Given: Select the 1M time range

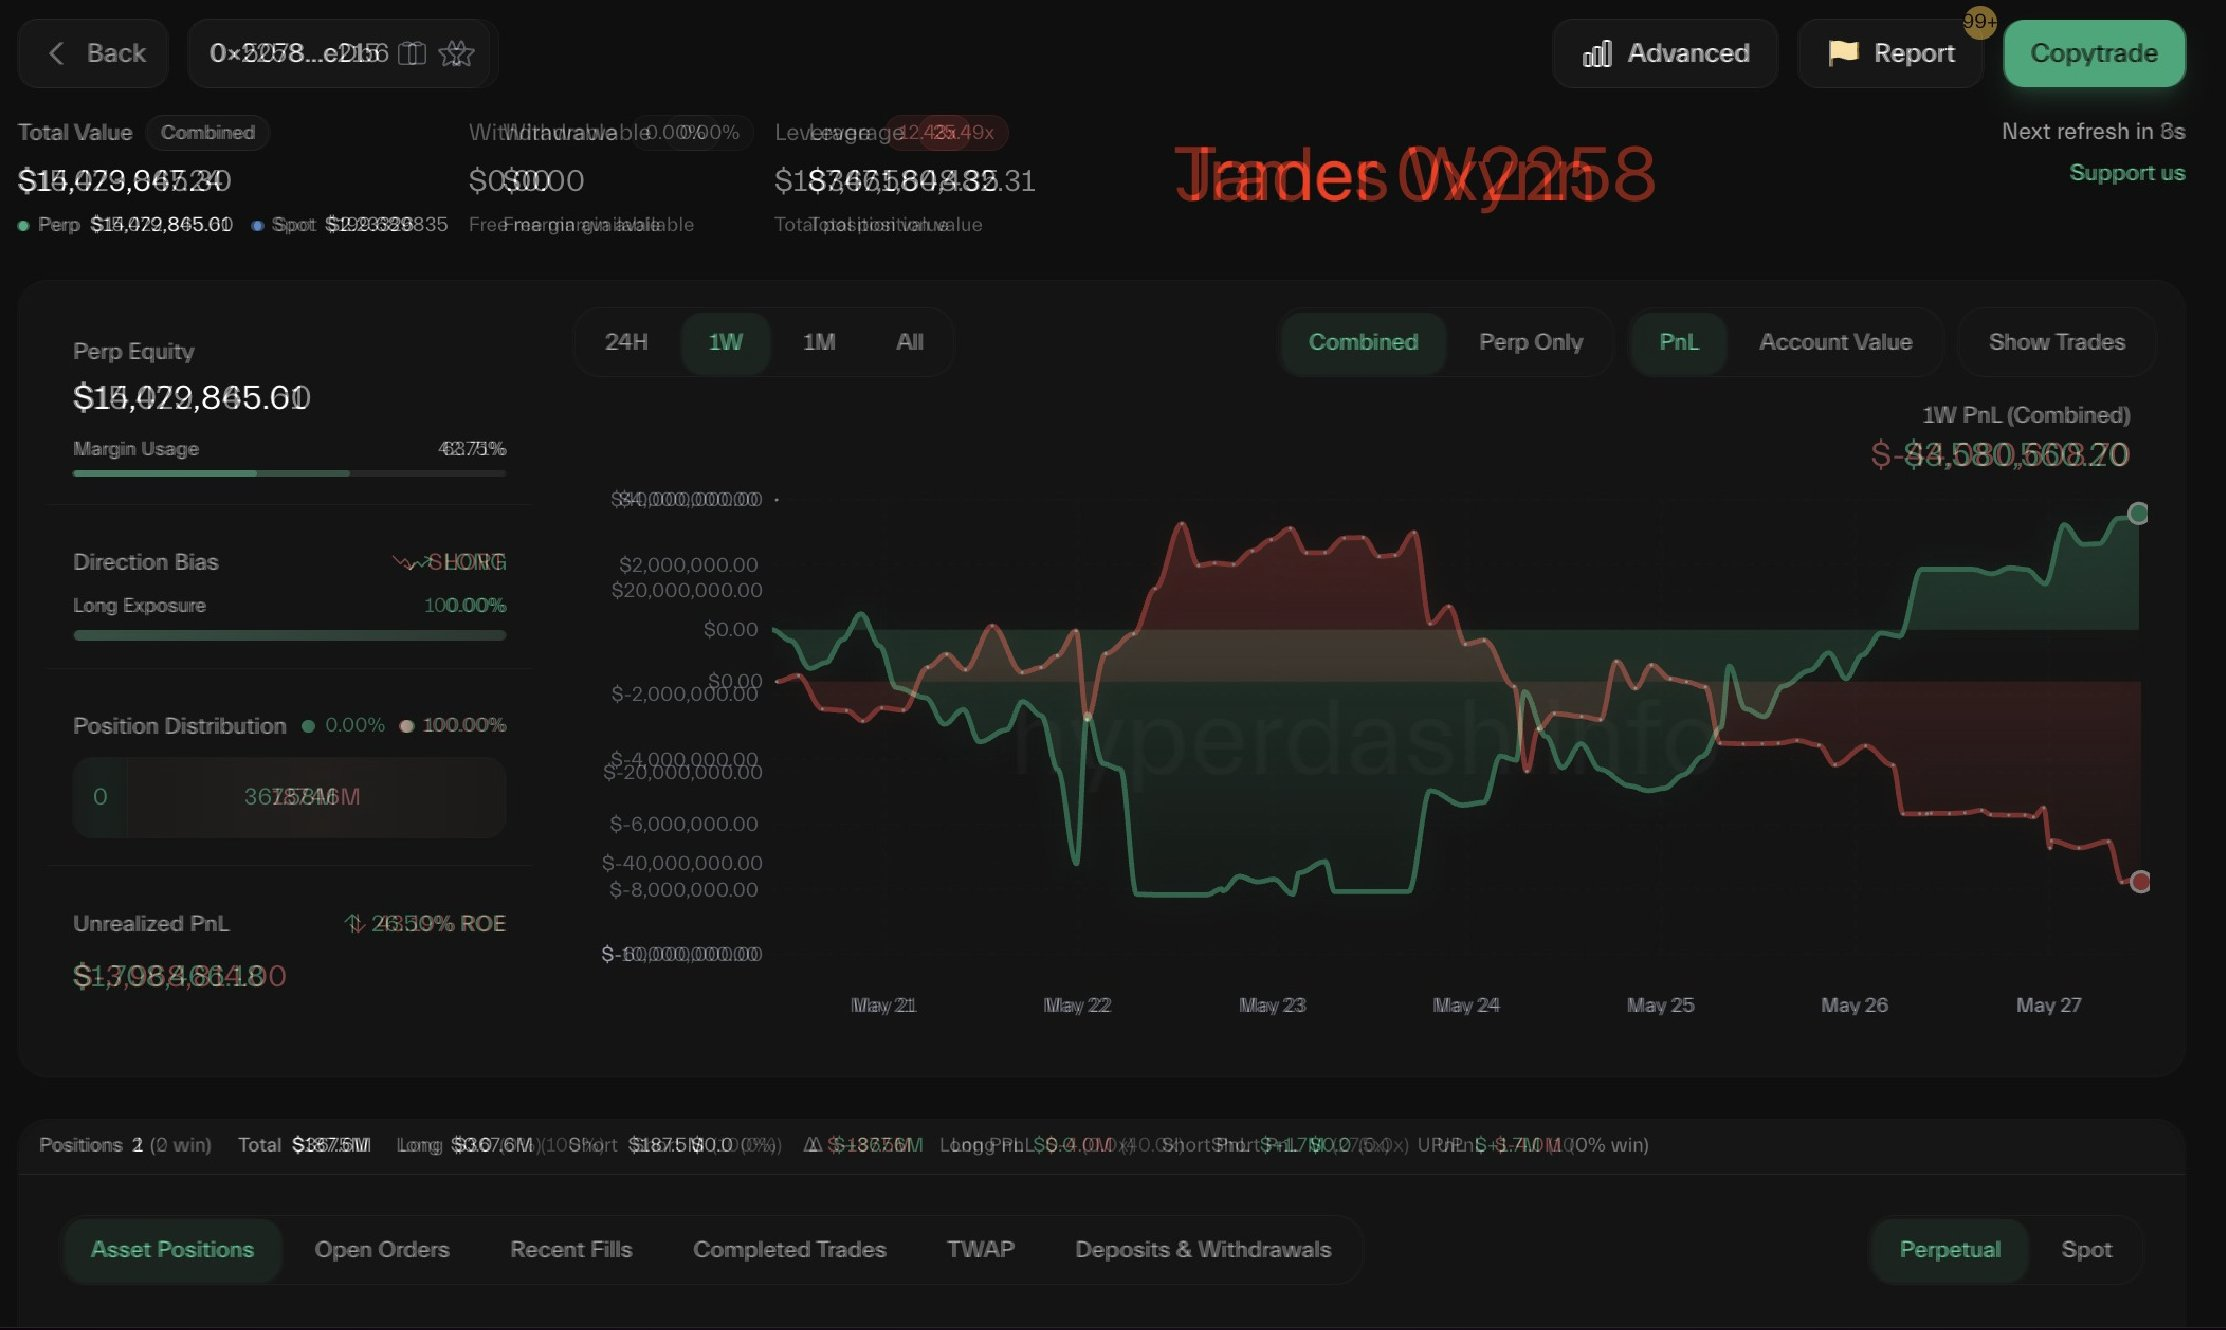Looking at the screenshot, I should (x=819, y=342).
